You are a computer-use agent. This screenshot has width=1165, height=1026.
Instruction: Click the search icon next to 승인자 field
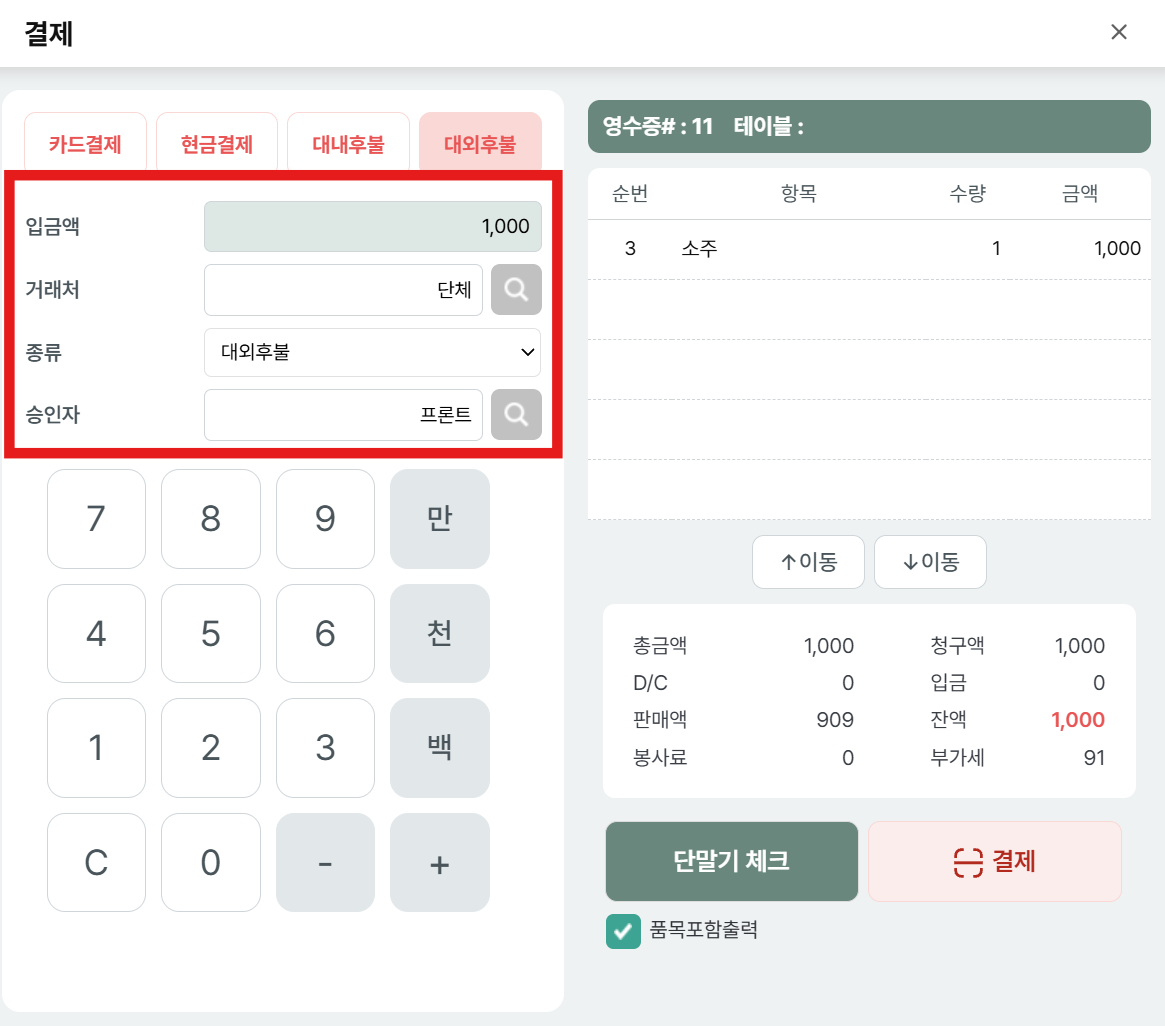point(516,415)
